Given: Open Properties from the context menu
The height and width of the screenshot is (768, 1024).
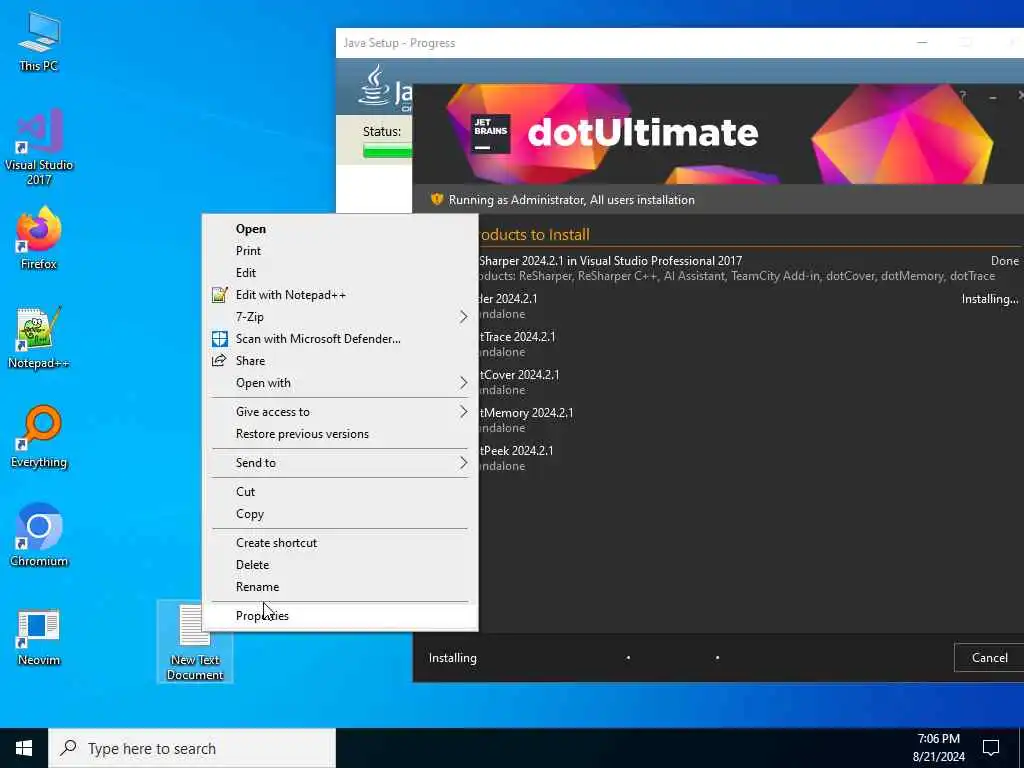Looking at the screenshot, I should click(340, 616).
